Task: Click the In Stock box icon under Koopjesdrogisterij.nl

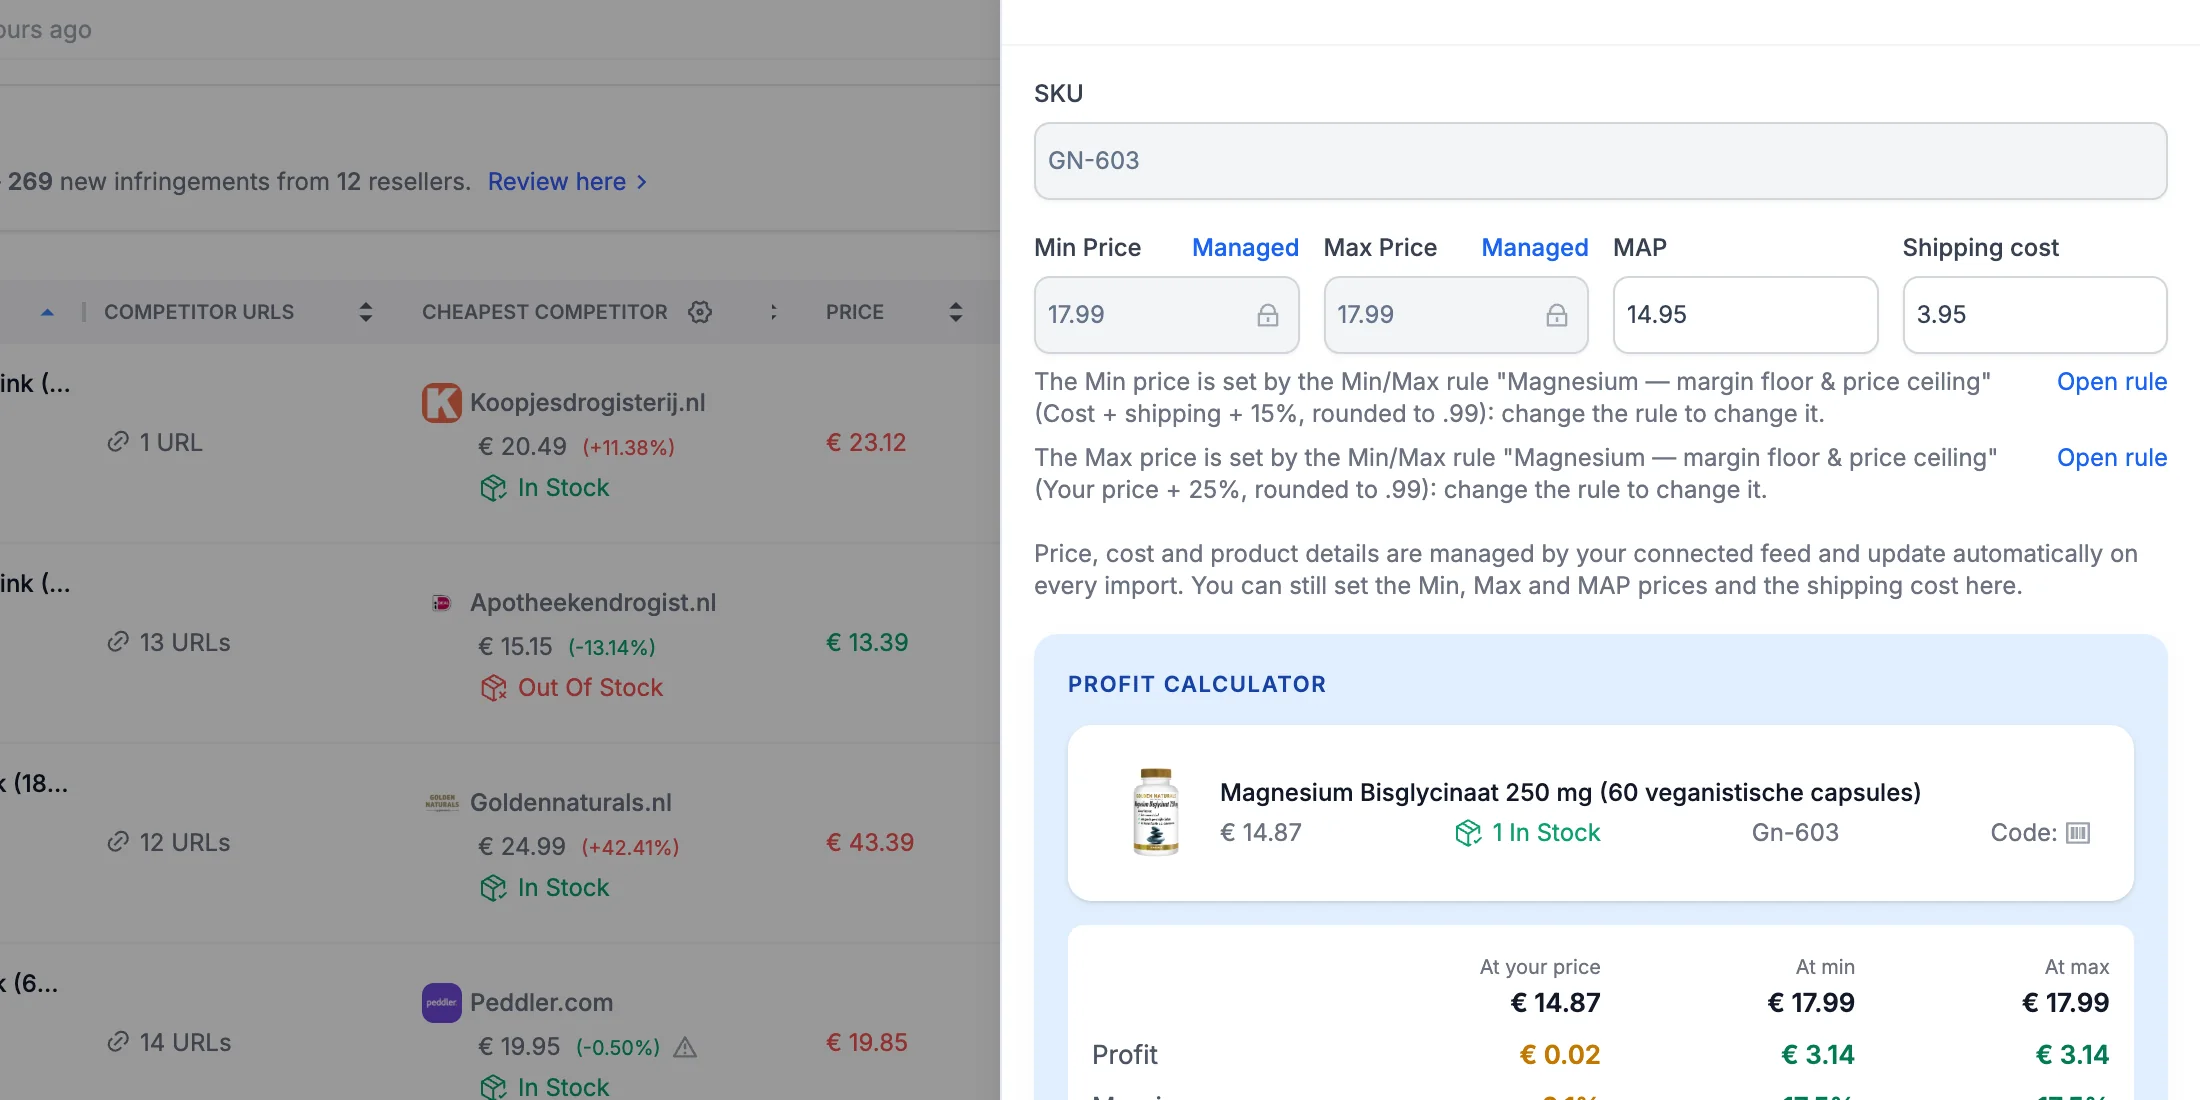Action: (x=494, y=488)
